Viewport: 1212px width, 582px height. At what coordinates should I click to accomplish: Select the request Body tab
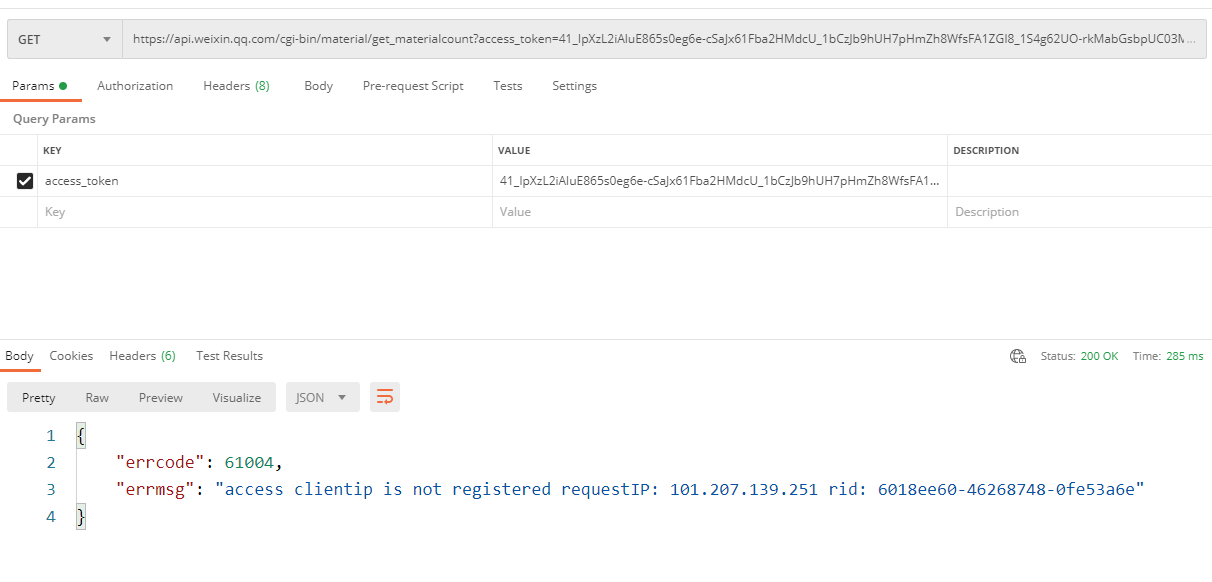click(318, 86)
